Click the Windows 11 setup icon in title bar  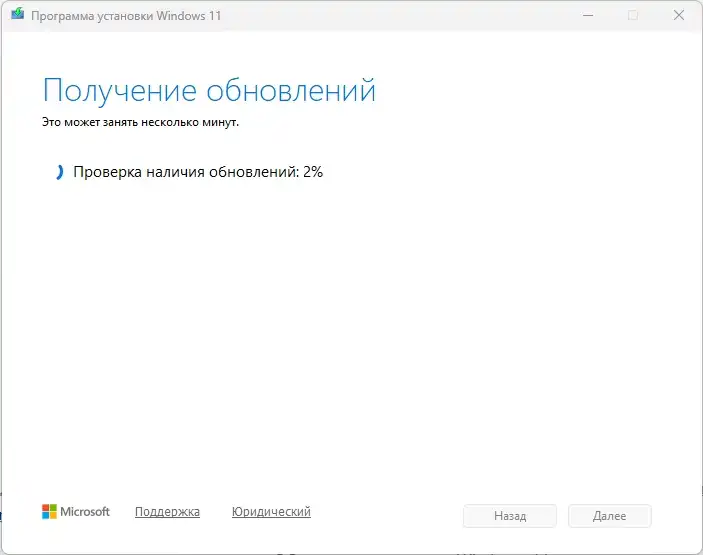pos(17,14)
